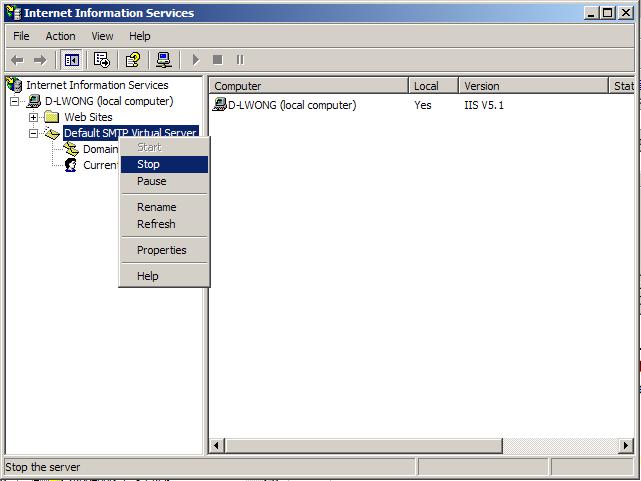Click the Stop the server status bar text
This screenshot has width=641, height=481.
[43, 467]
